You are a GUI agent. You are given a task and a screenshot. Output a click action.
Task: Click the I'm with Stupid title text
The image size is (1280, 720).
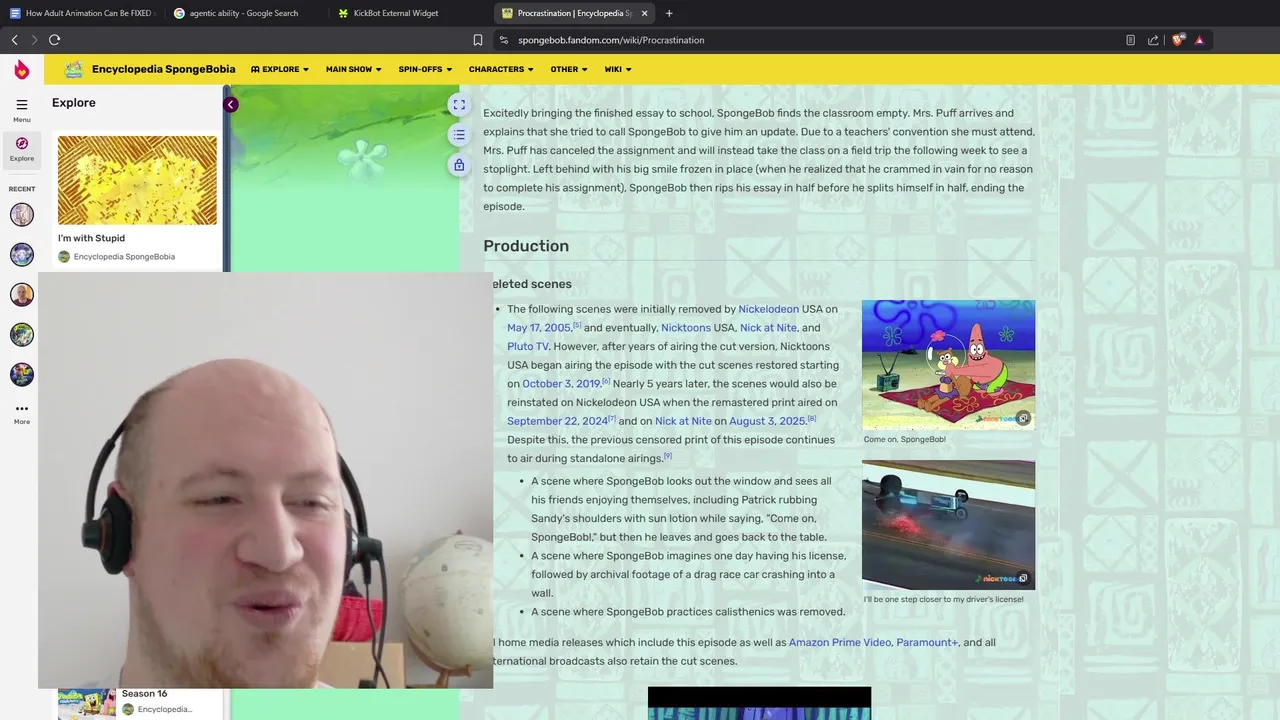pos(91,238)
